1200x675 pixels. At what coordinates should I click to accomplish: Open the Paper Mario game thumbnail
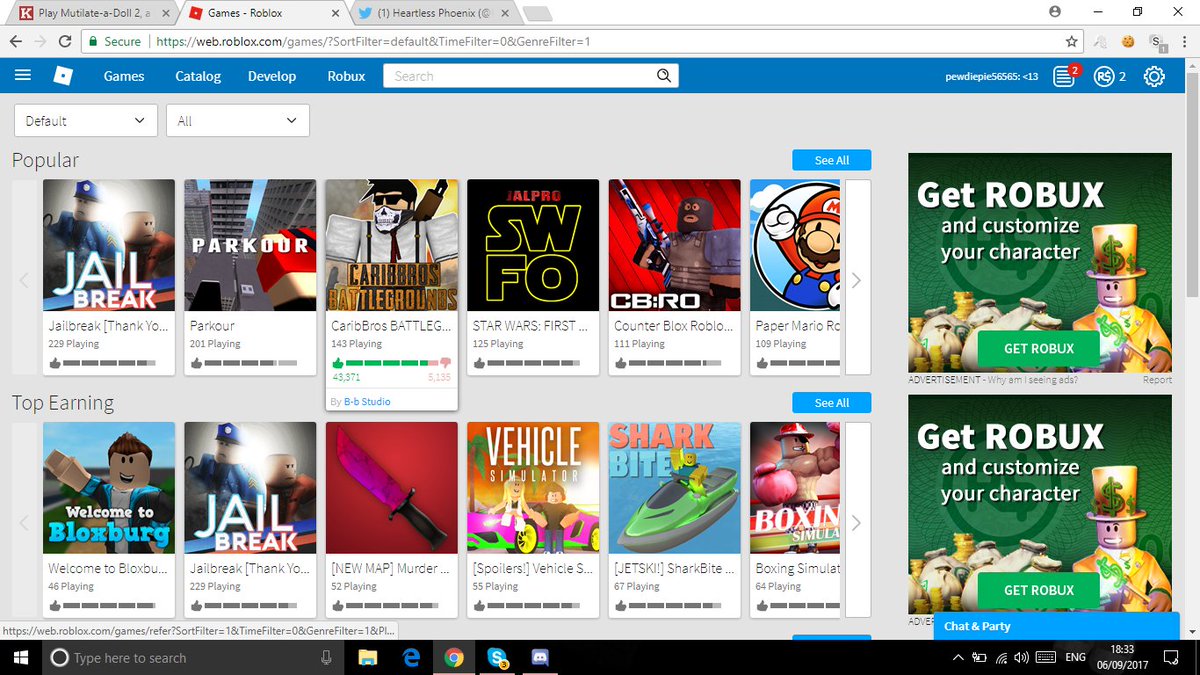tap(795, 246)
